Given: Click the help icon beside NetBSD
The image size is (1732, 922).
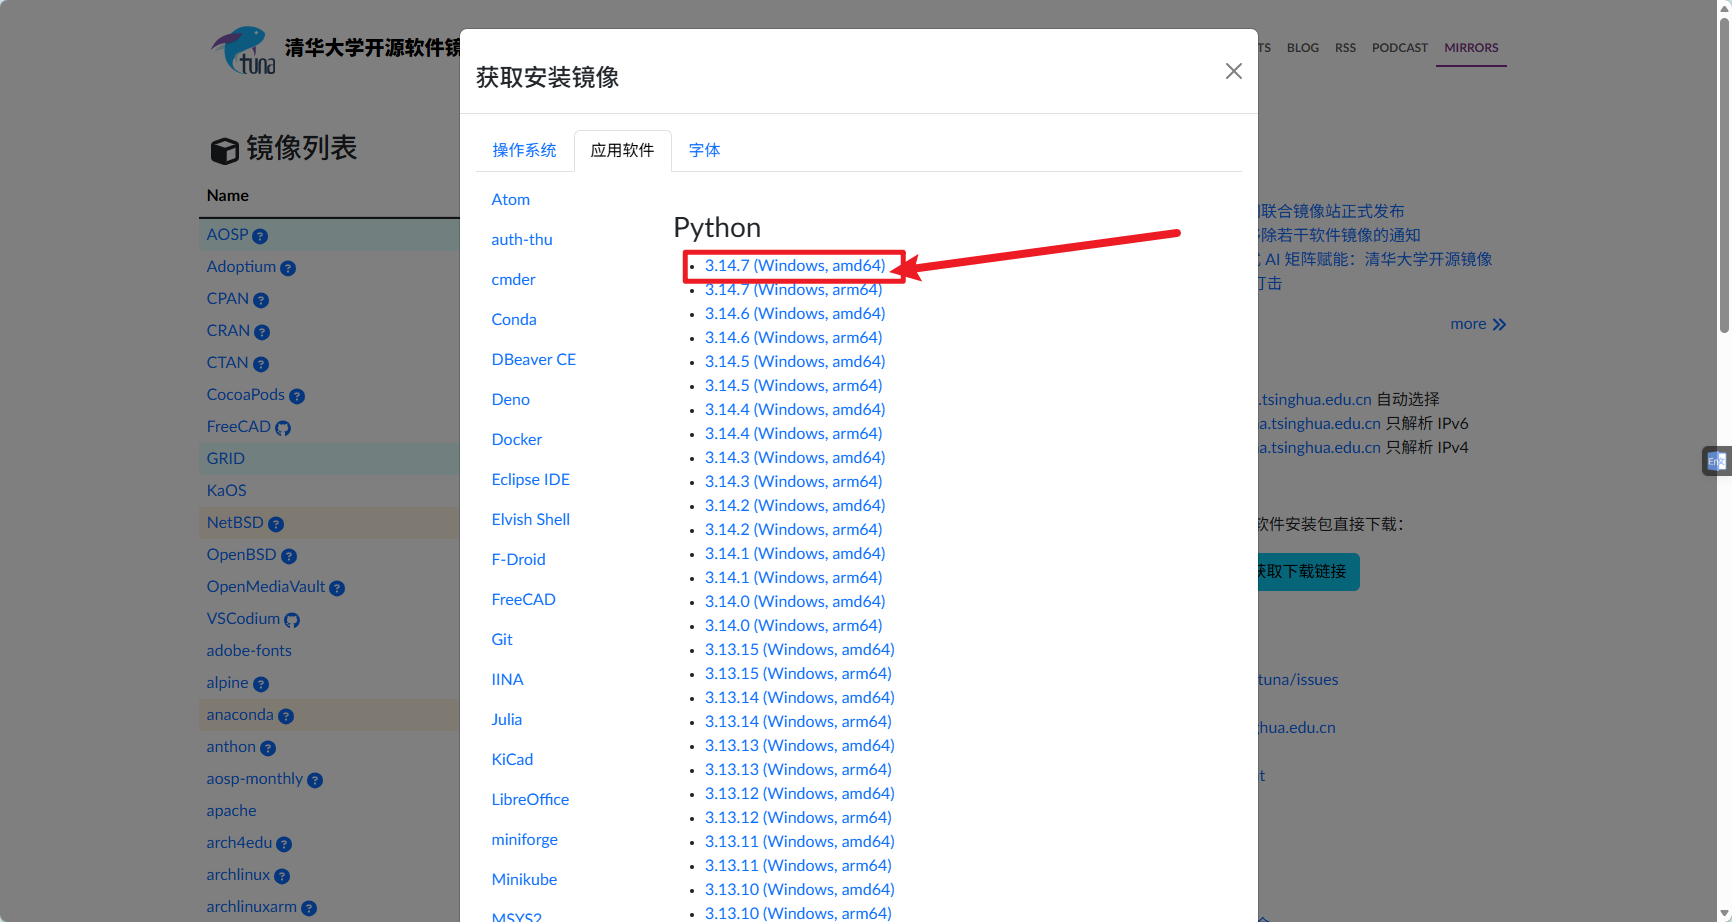Looking at the screenshot, I should (x=276, y=524).
